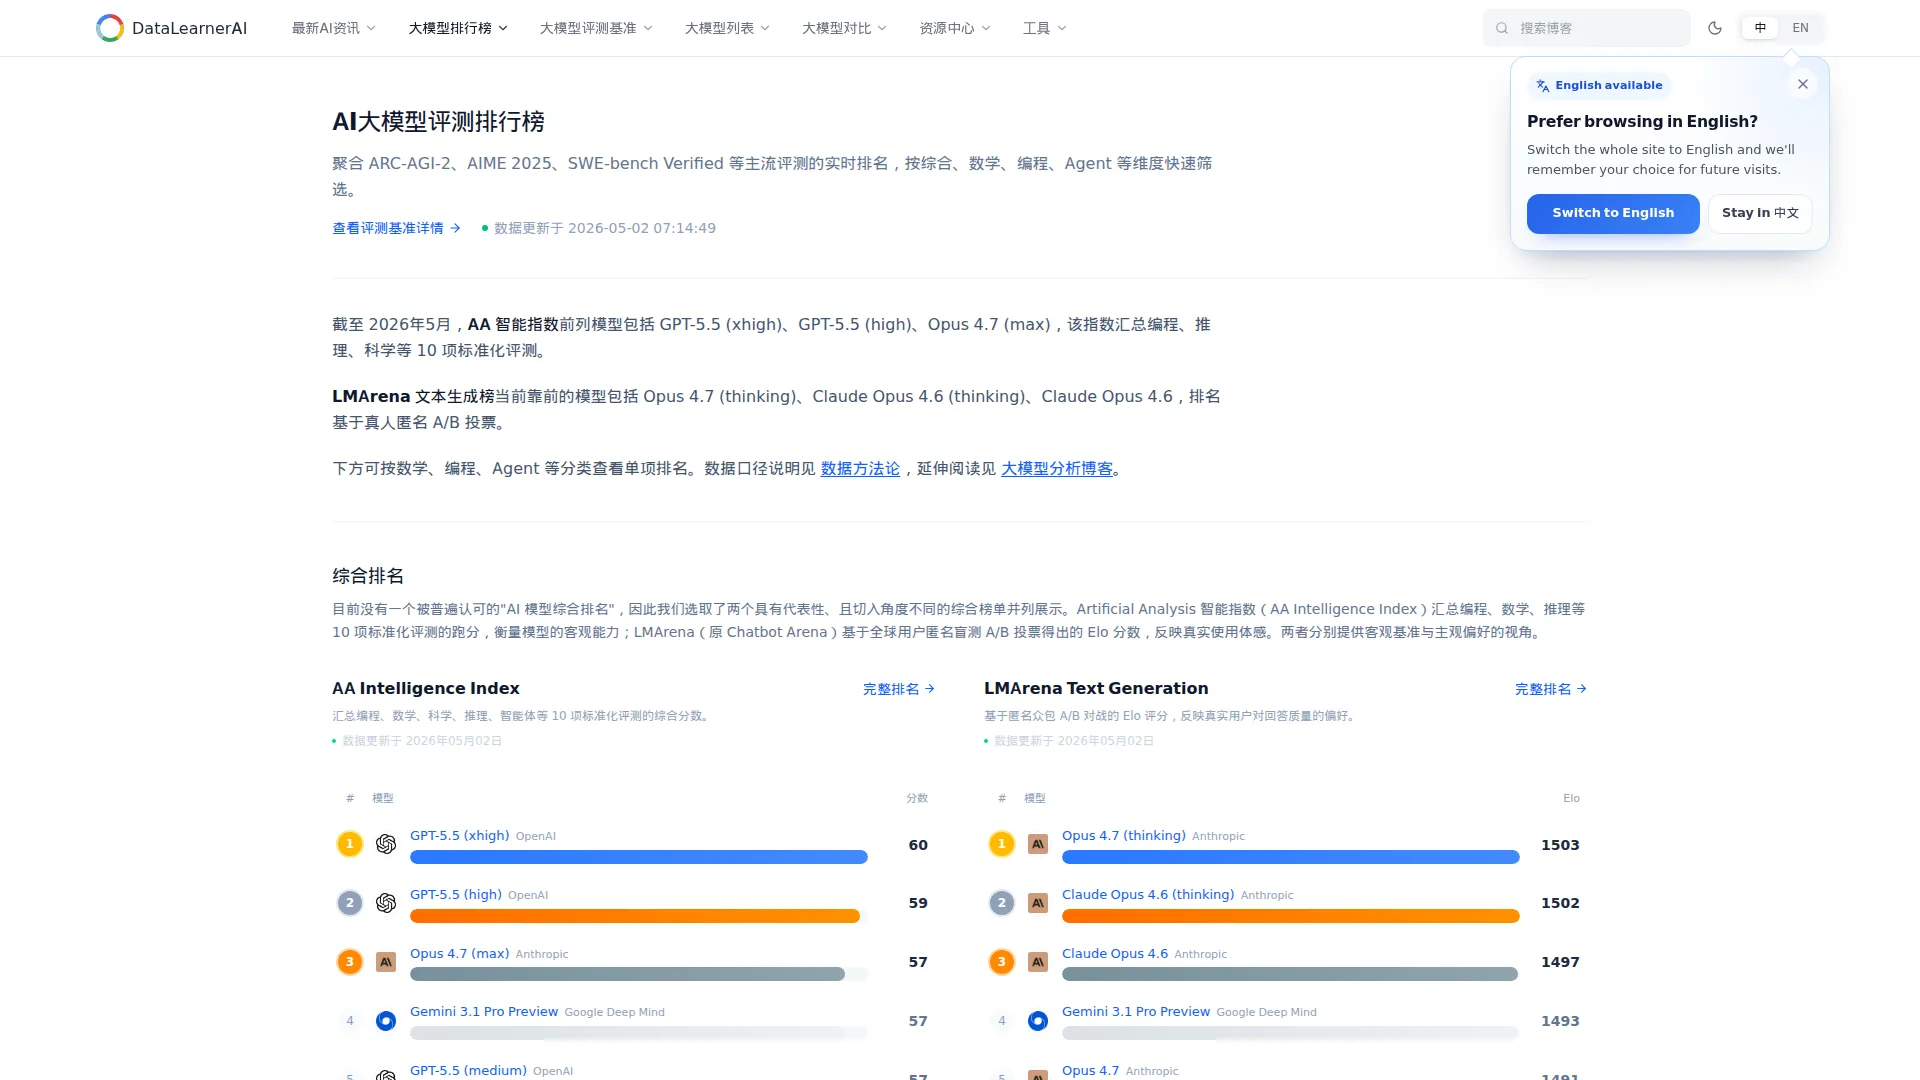
Task: Open 查看评测基准详情 link
Action: point(396,228)
